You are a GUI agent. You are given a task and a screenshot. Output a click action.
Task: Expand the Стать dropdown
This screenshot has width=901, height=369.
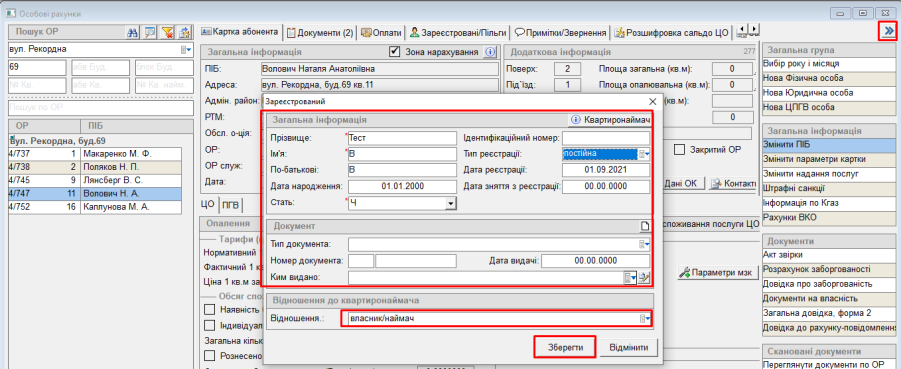coord(451,203)
